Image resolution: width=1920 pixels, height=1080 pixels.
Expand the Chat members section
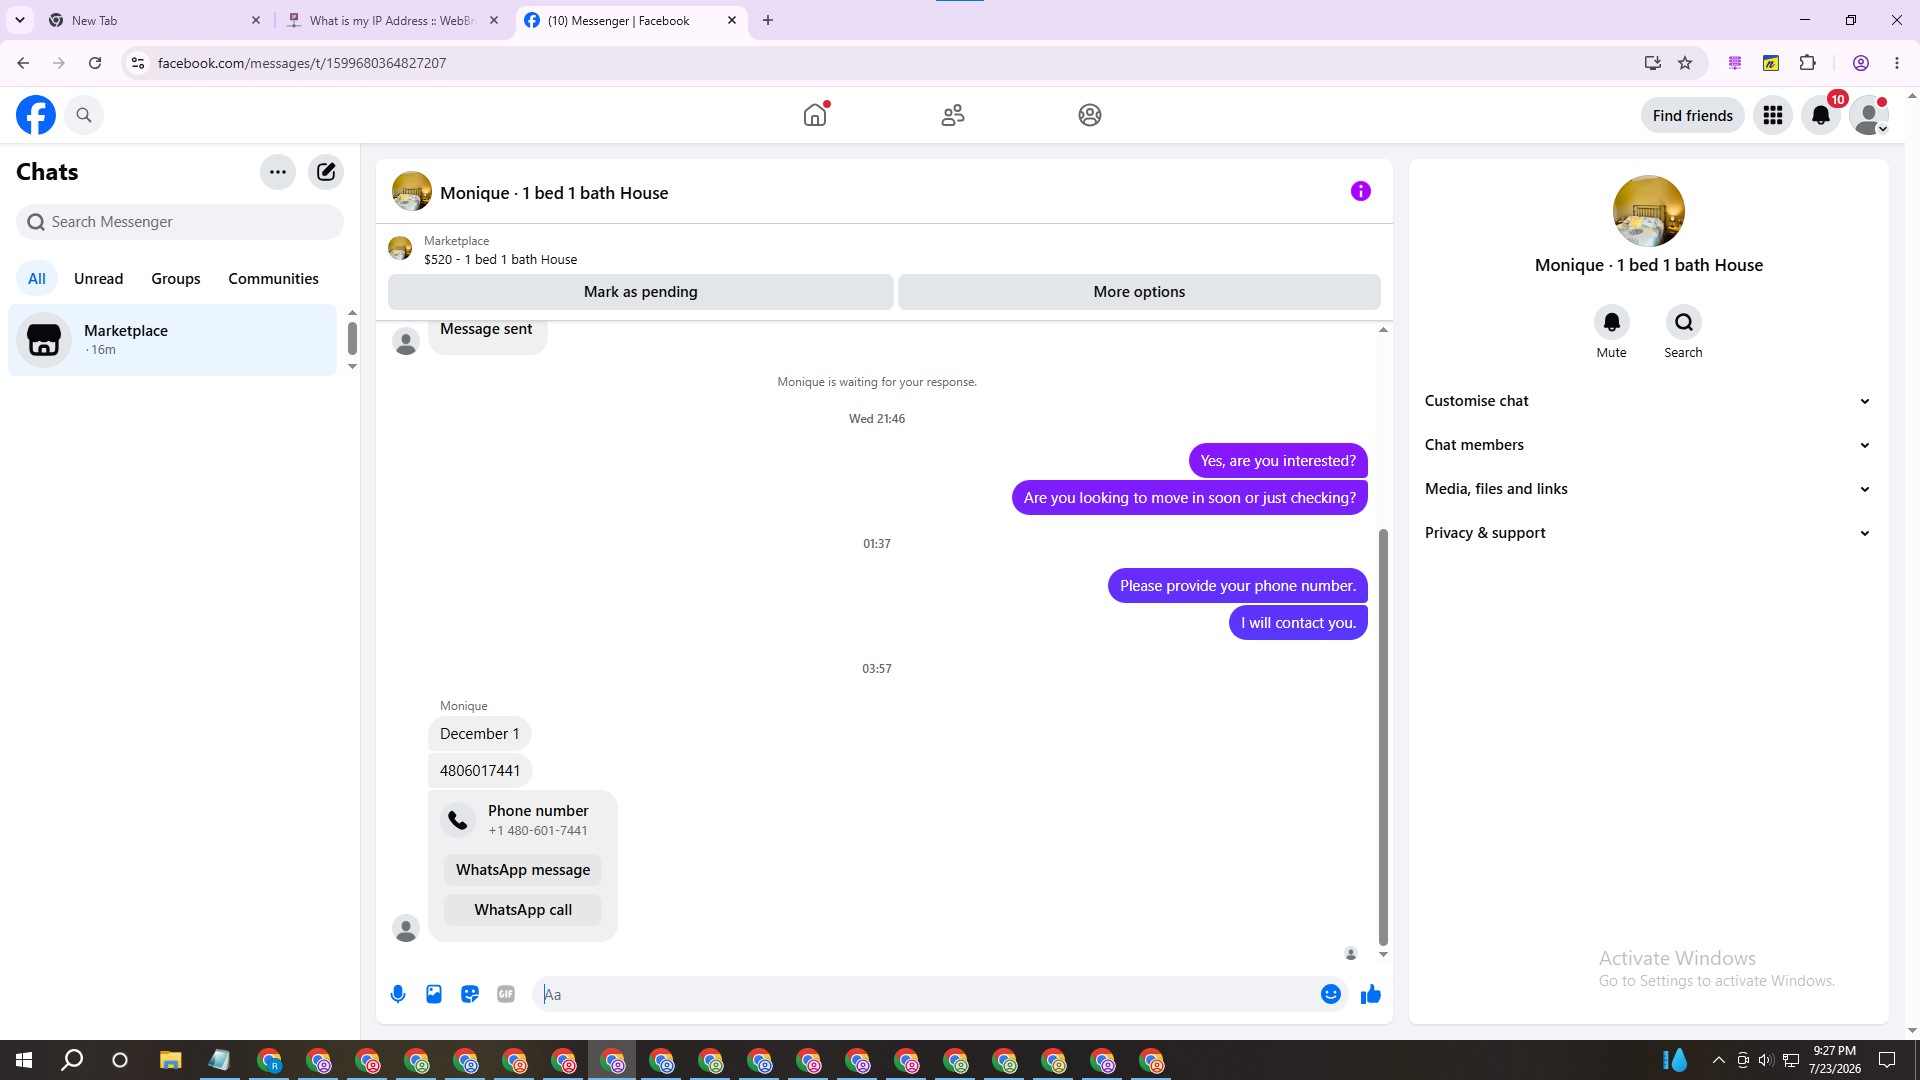[x=1648, y=445]
